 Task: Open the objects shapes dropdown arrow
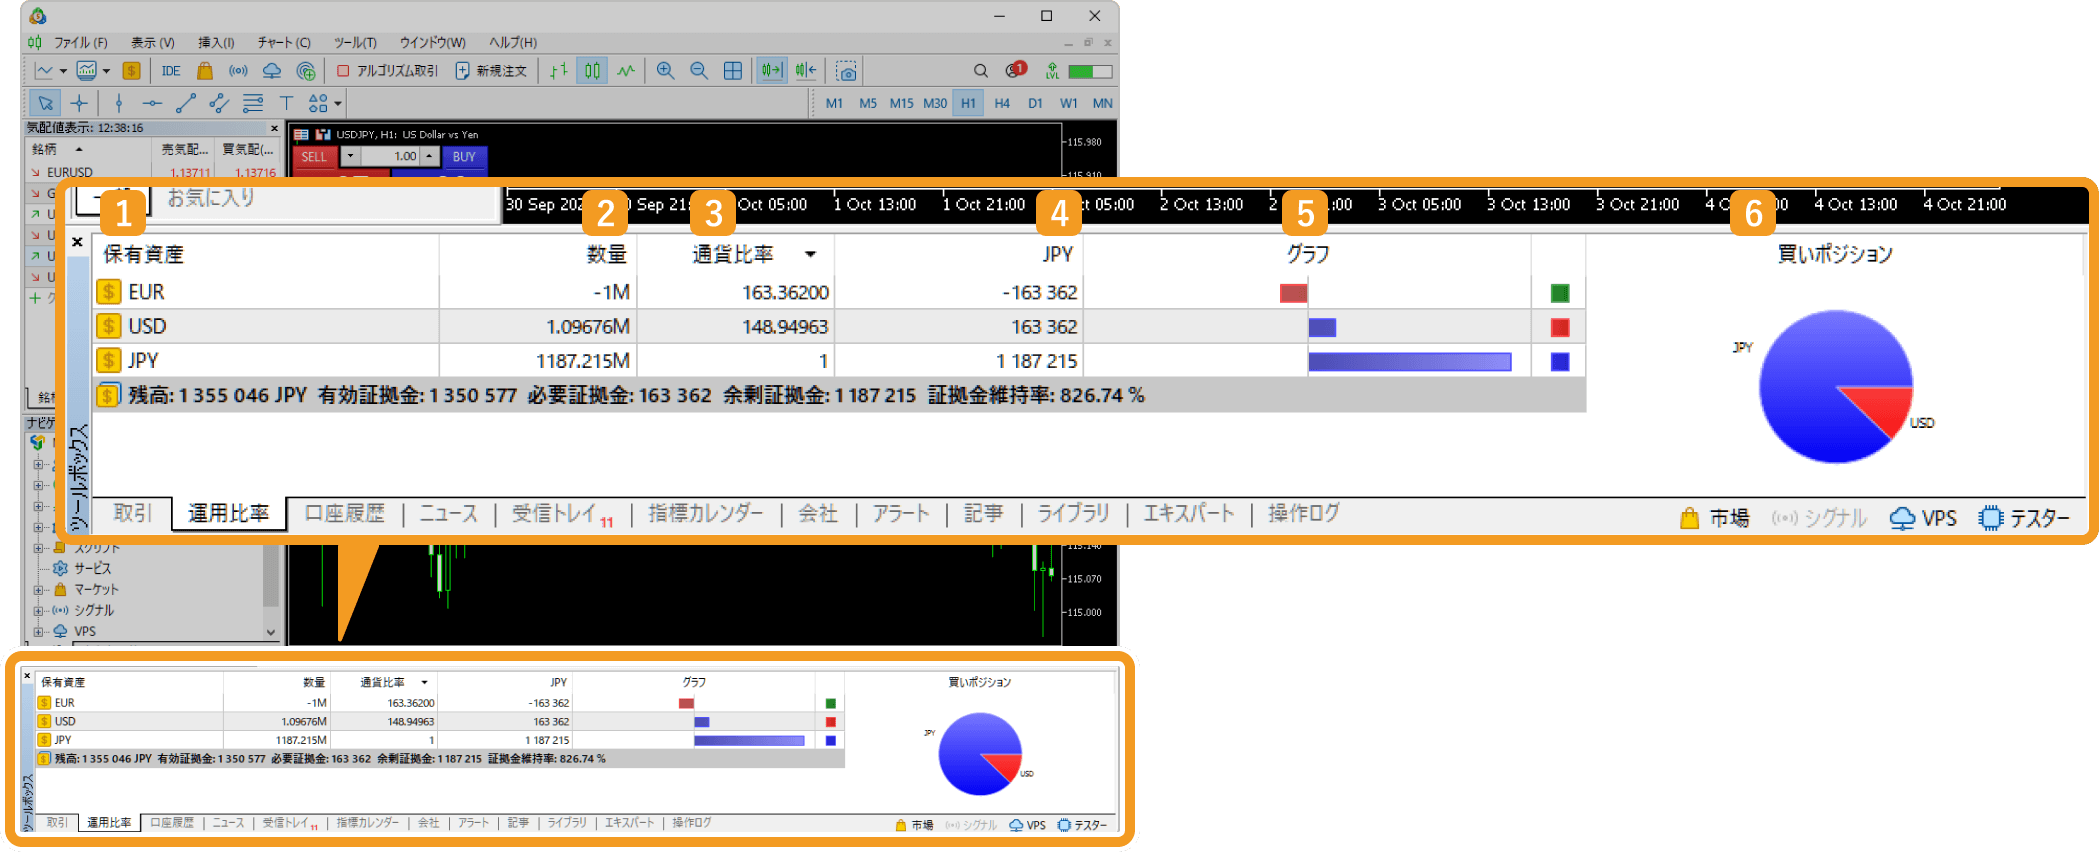click(338, 103)
